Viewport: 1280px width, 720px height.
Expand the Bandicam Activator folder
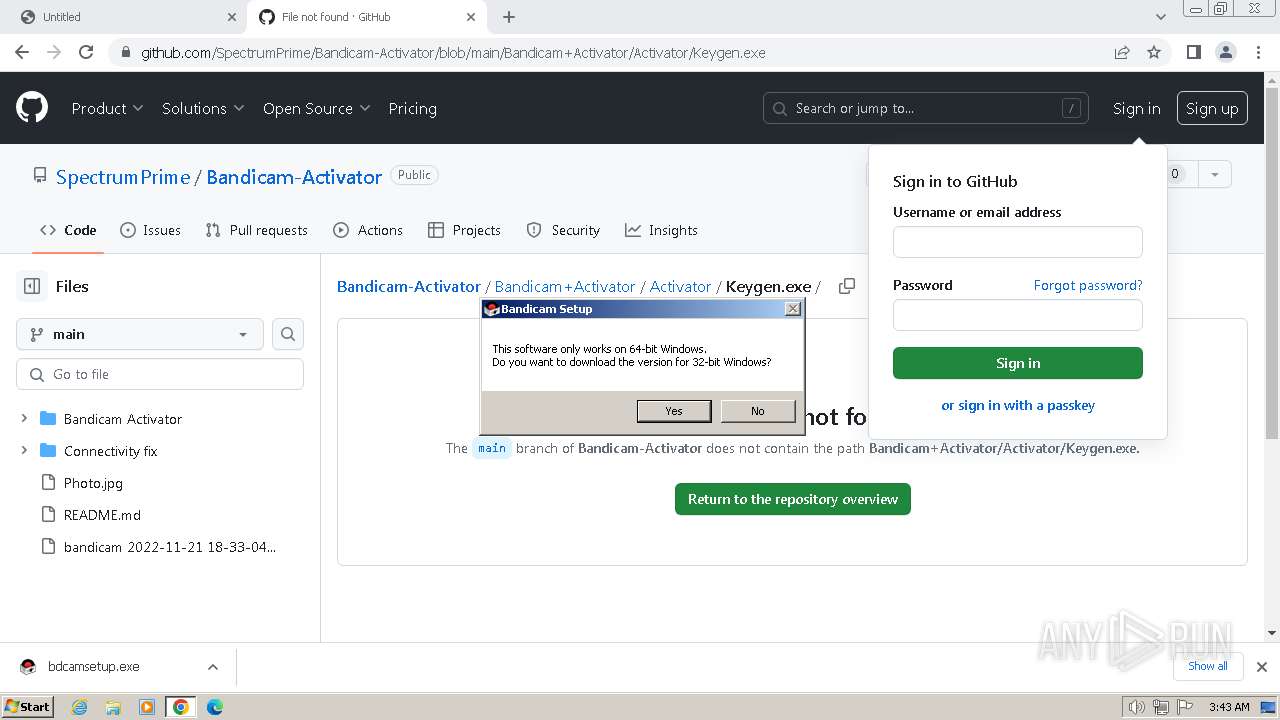pyautogui.click(x=24, y=419)
